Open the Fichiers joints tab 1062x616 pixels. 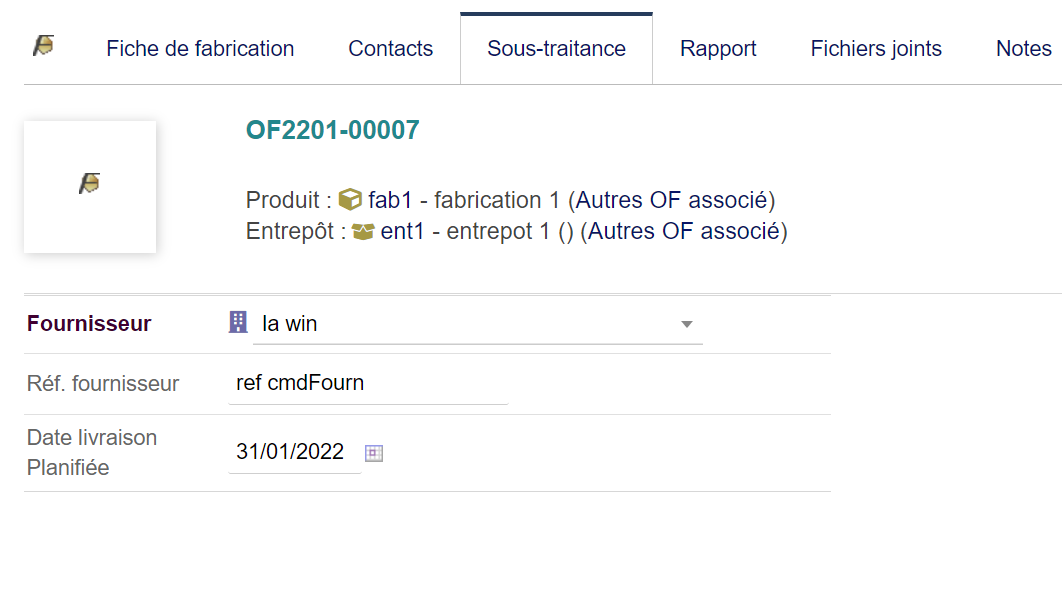point(876,49)
